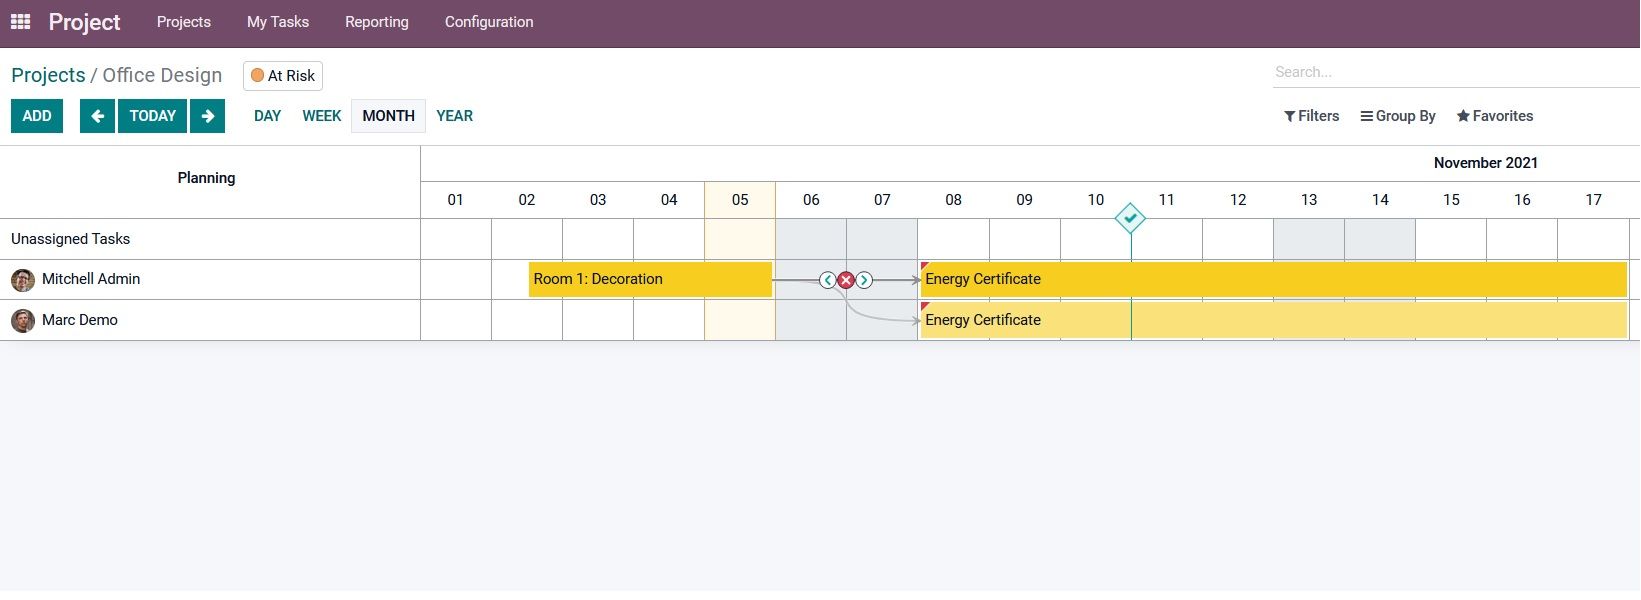Select the Month scale view
The width and height of the screenshot is (1641, 600).
(388, 116)
